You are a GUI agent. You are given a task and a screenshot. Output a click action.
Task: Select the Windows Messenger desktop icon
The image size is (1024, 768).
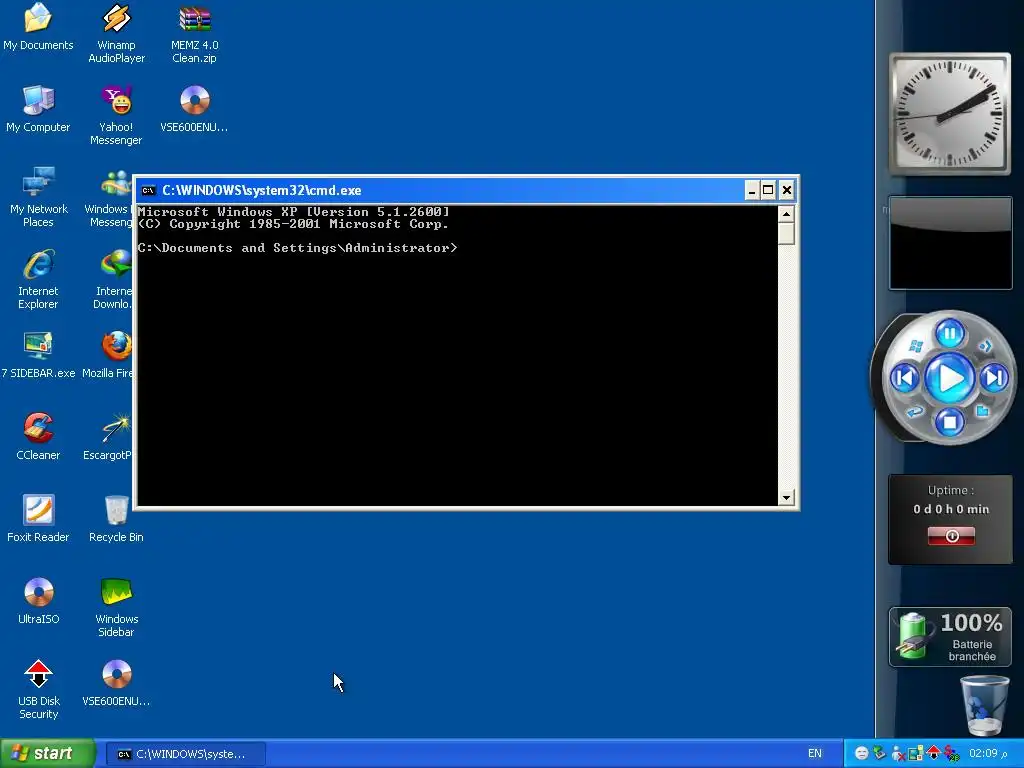[109, 197]
